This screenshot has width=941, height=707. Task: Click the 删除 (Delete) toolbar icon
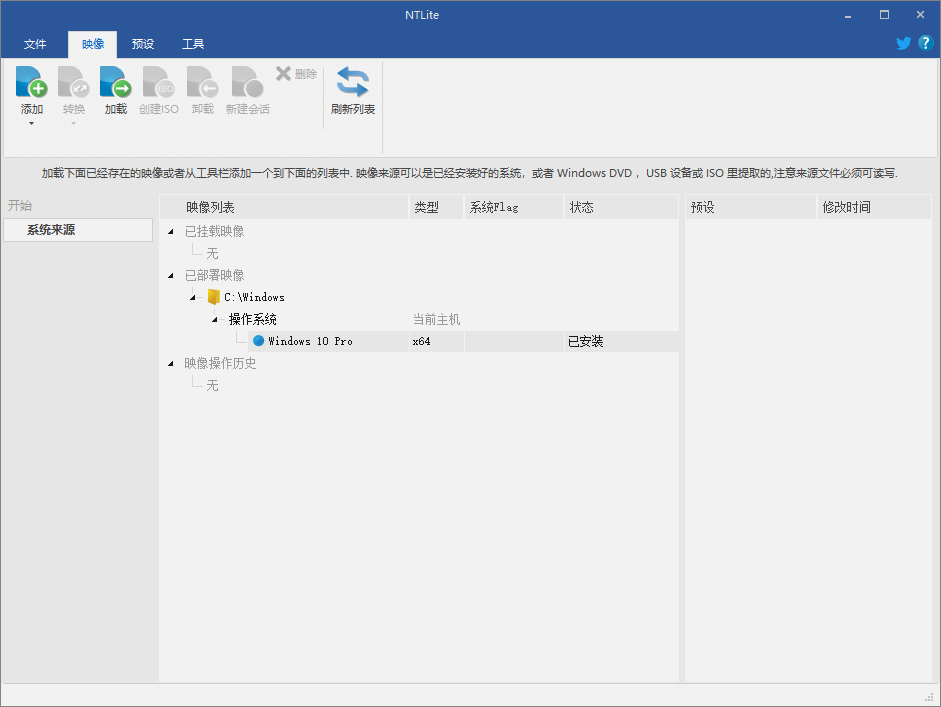[x=295, y=72]
